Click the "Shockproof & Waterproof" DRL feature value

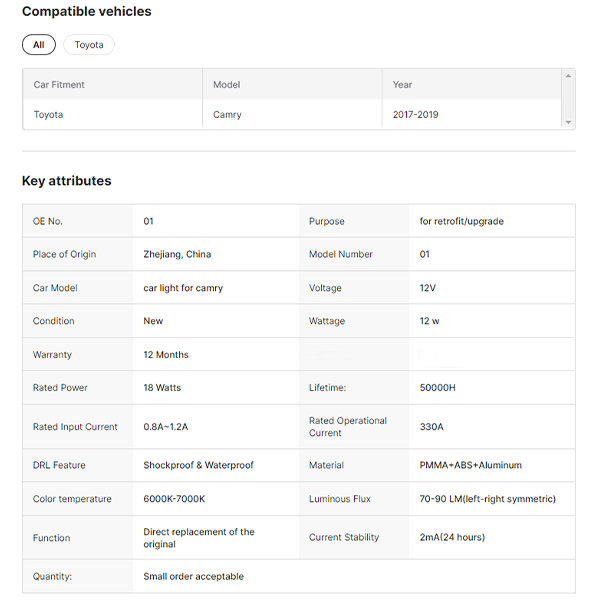coord(198,465)
